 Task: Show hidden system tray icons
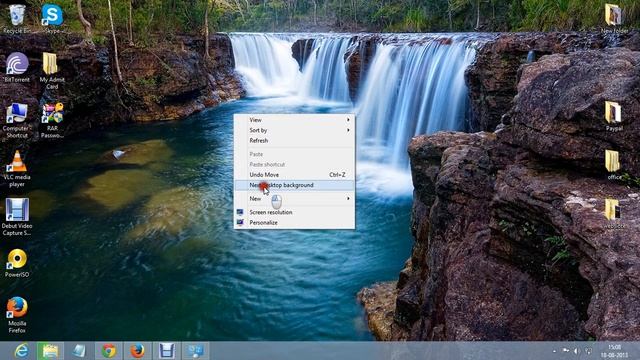[554, 351]
